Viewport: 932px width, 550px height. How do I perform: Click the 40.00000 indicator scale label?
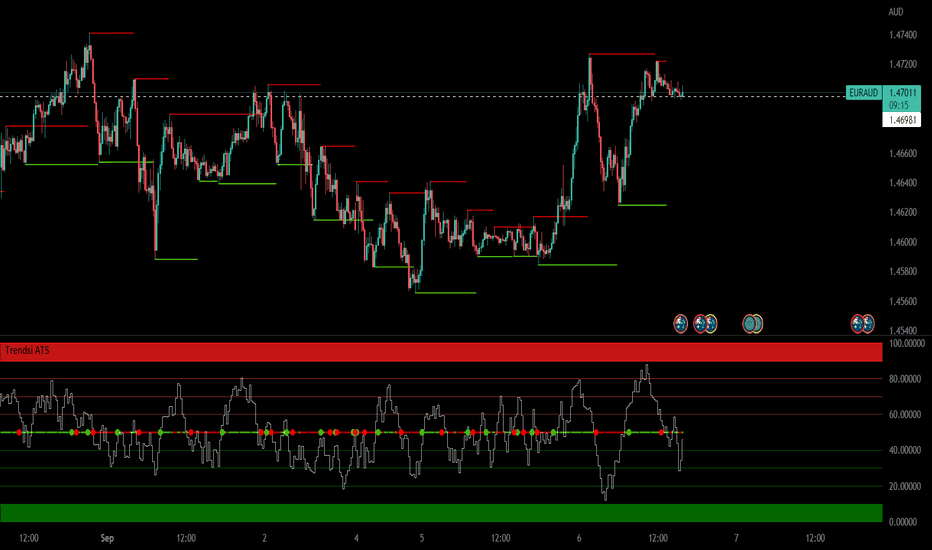coord(906,450)
